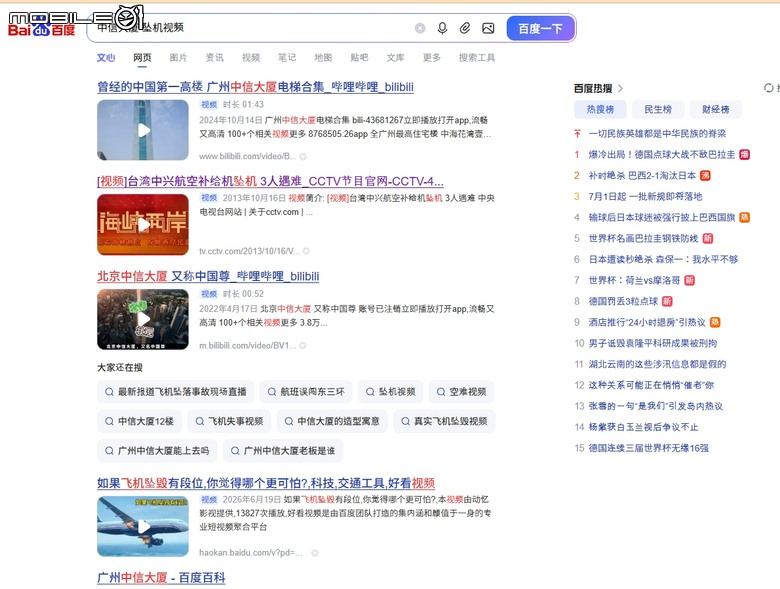Select the 热搜榜 tab
Viewport: 780px width, 589px height.
pos(600,109)
